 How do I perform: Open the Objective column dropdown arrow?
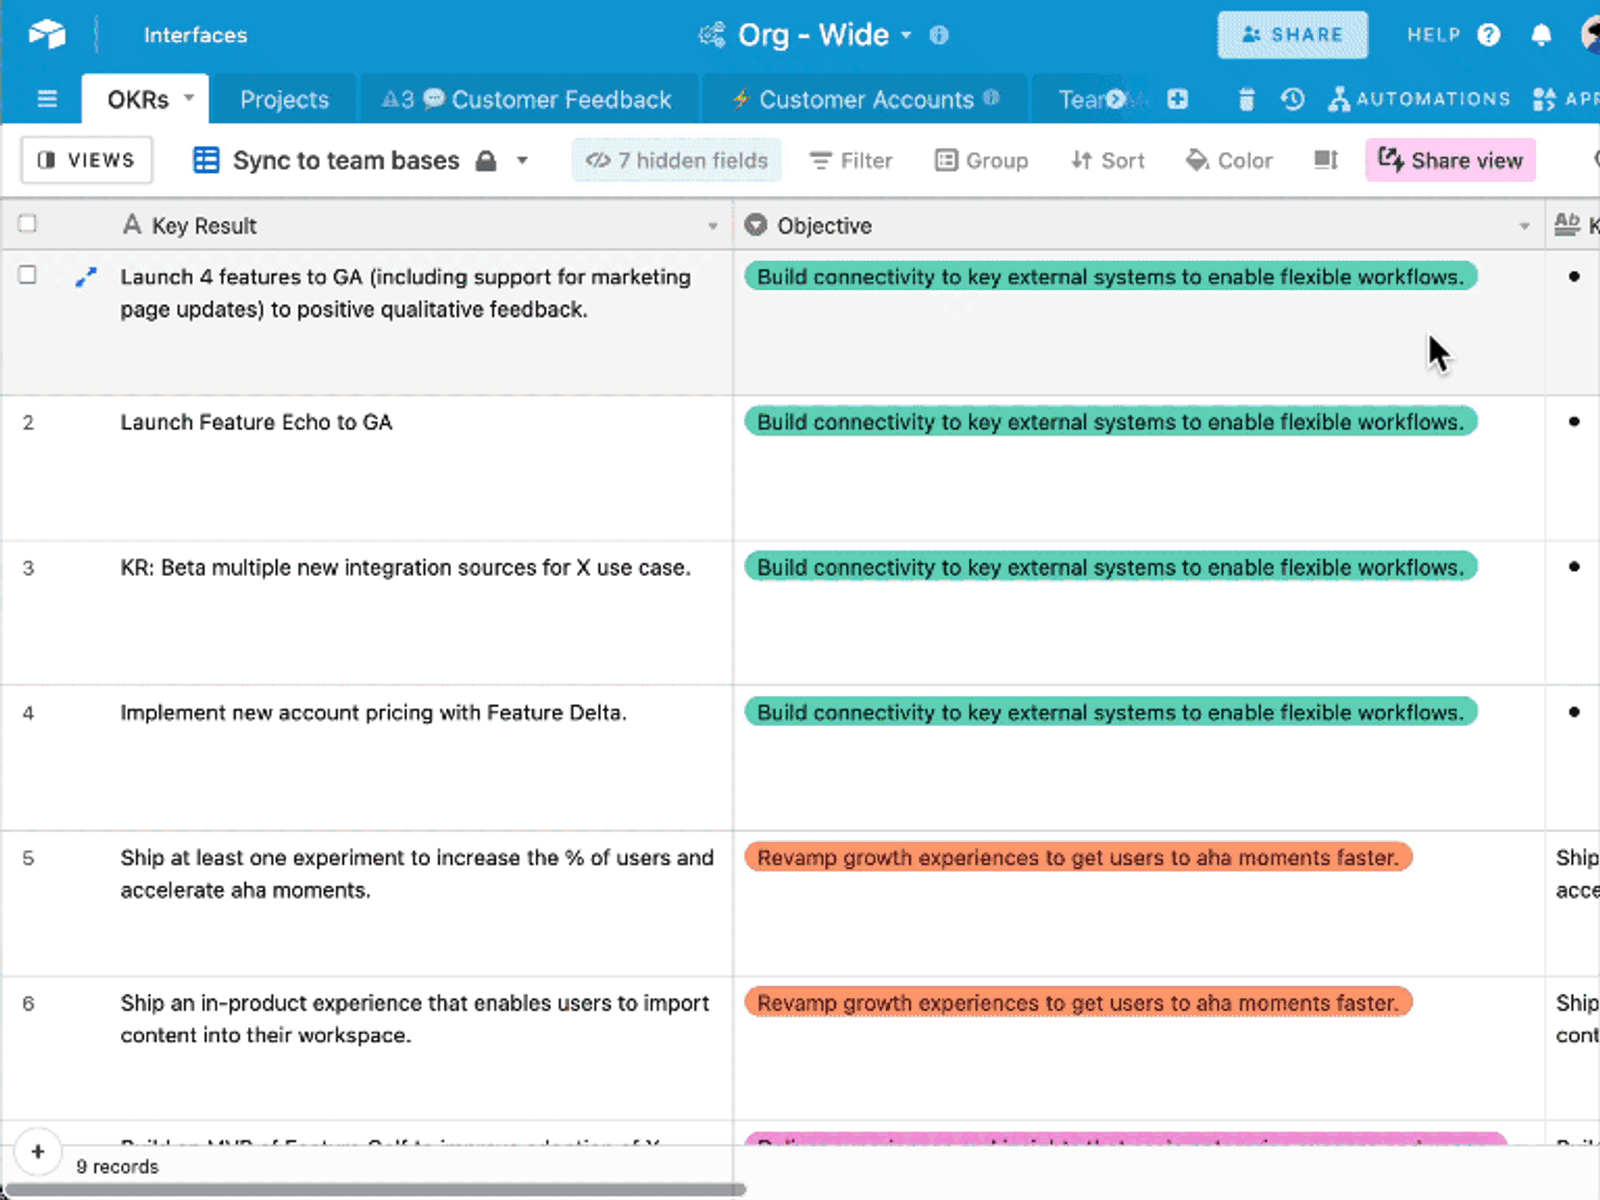[1524, 226]
